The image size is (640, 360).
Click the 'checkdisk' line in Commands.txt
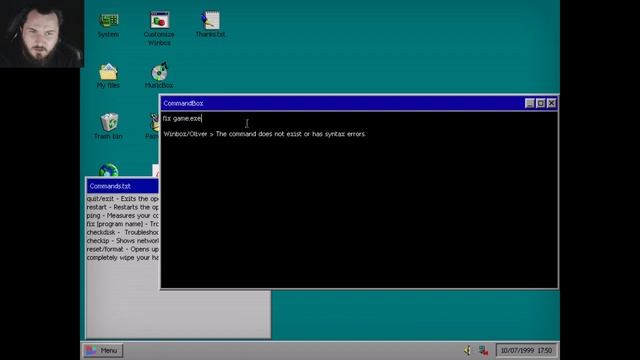point(122,232)
